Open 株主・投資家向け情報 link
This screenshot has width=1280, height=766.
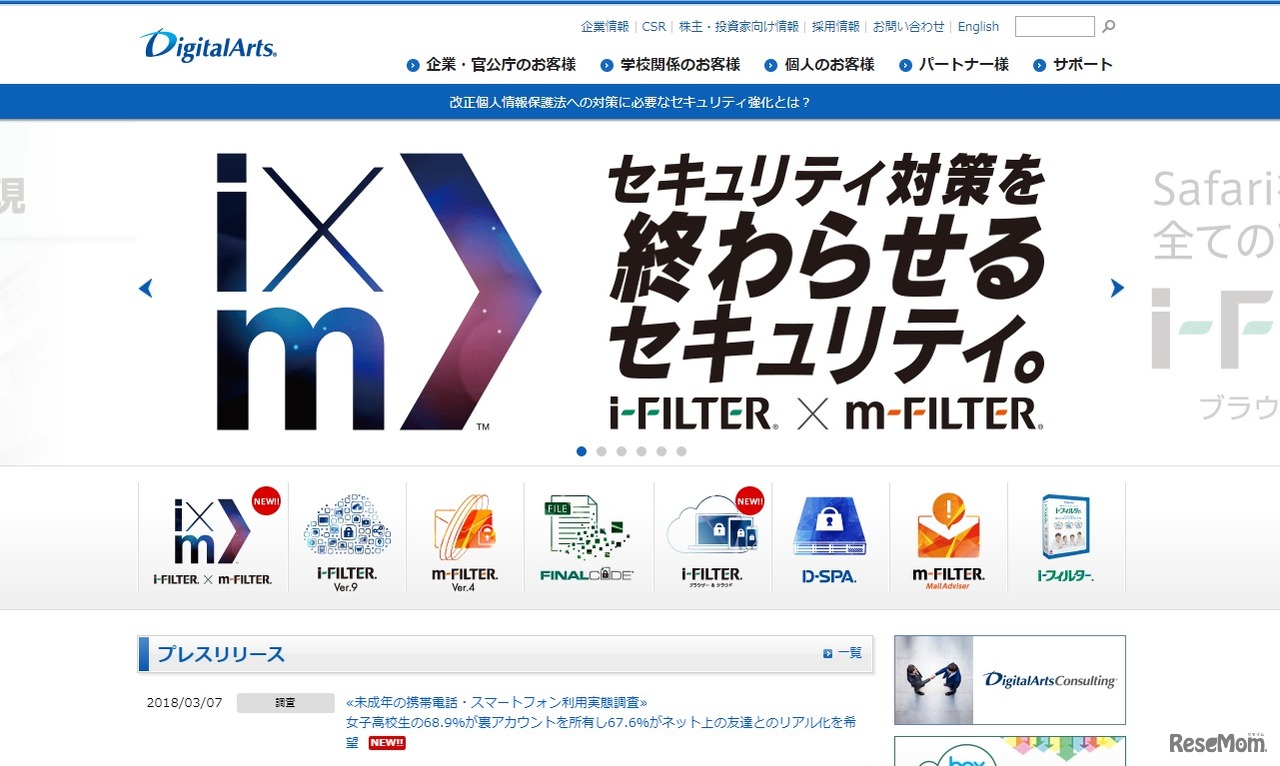[x=739, y=27]
